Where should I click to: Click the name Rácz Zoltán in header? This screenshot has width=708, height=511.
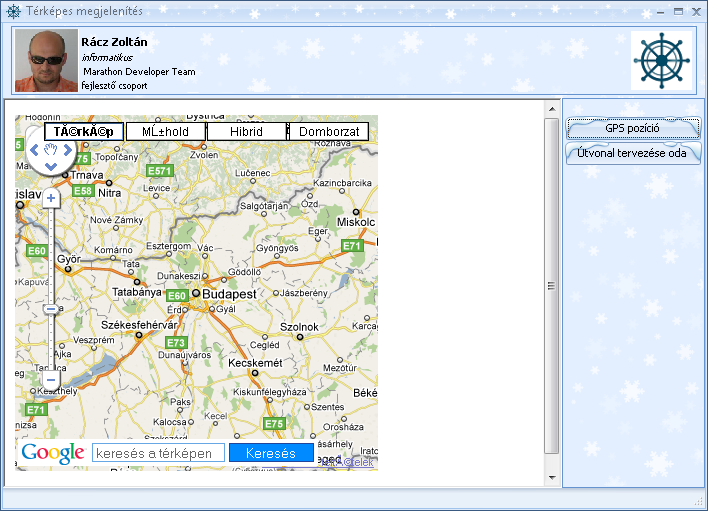click(114, 42)
